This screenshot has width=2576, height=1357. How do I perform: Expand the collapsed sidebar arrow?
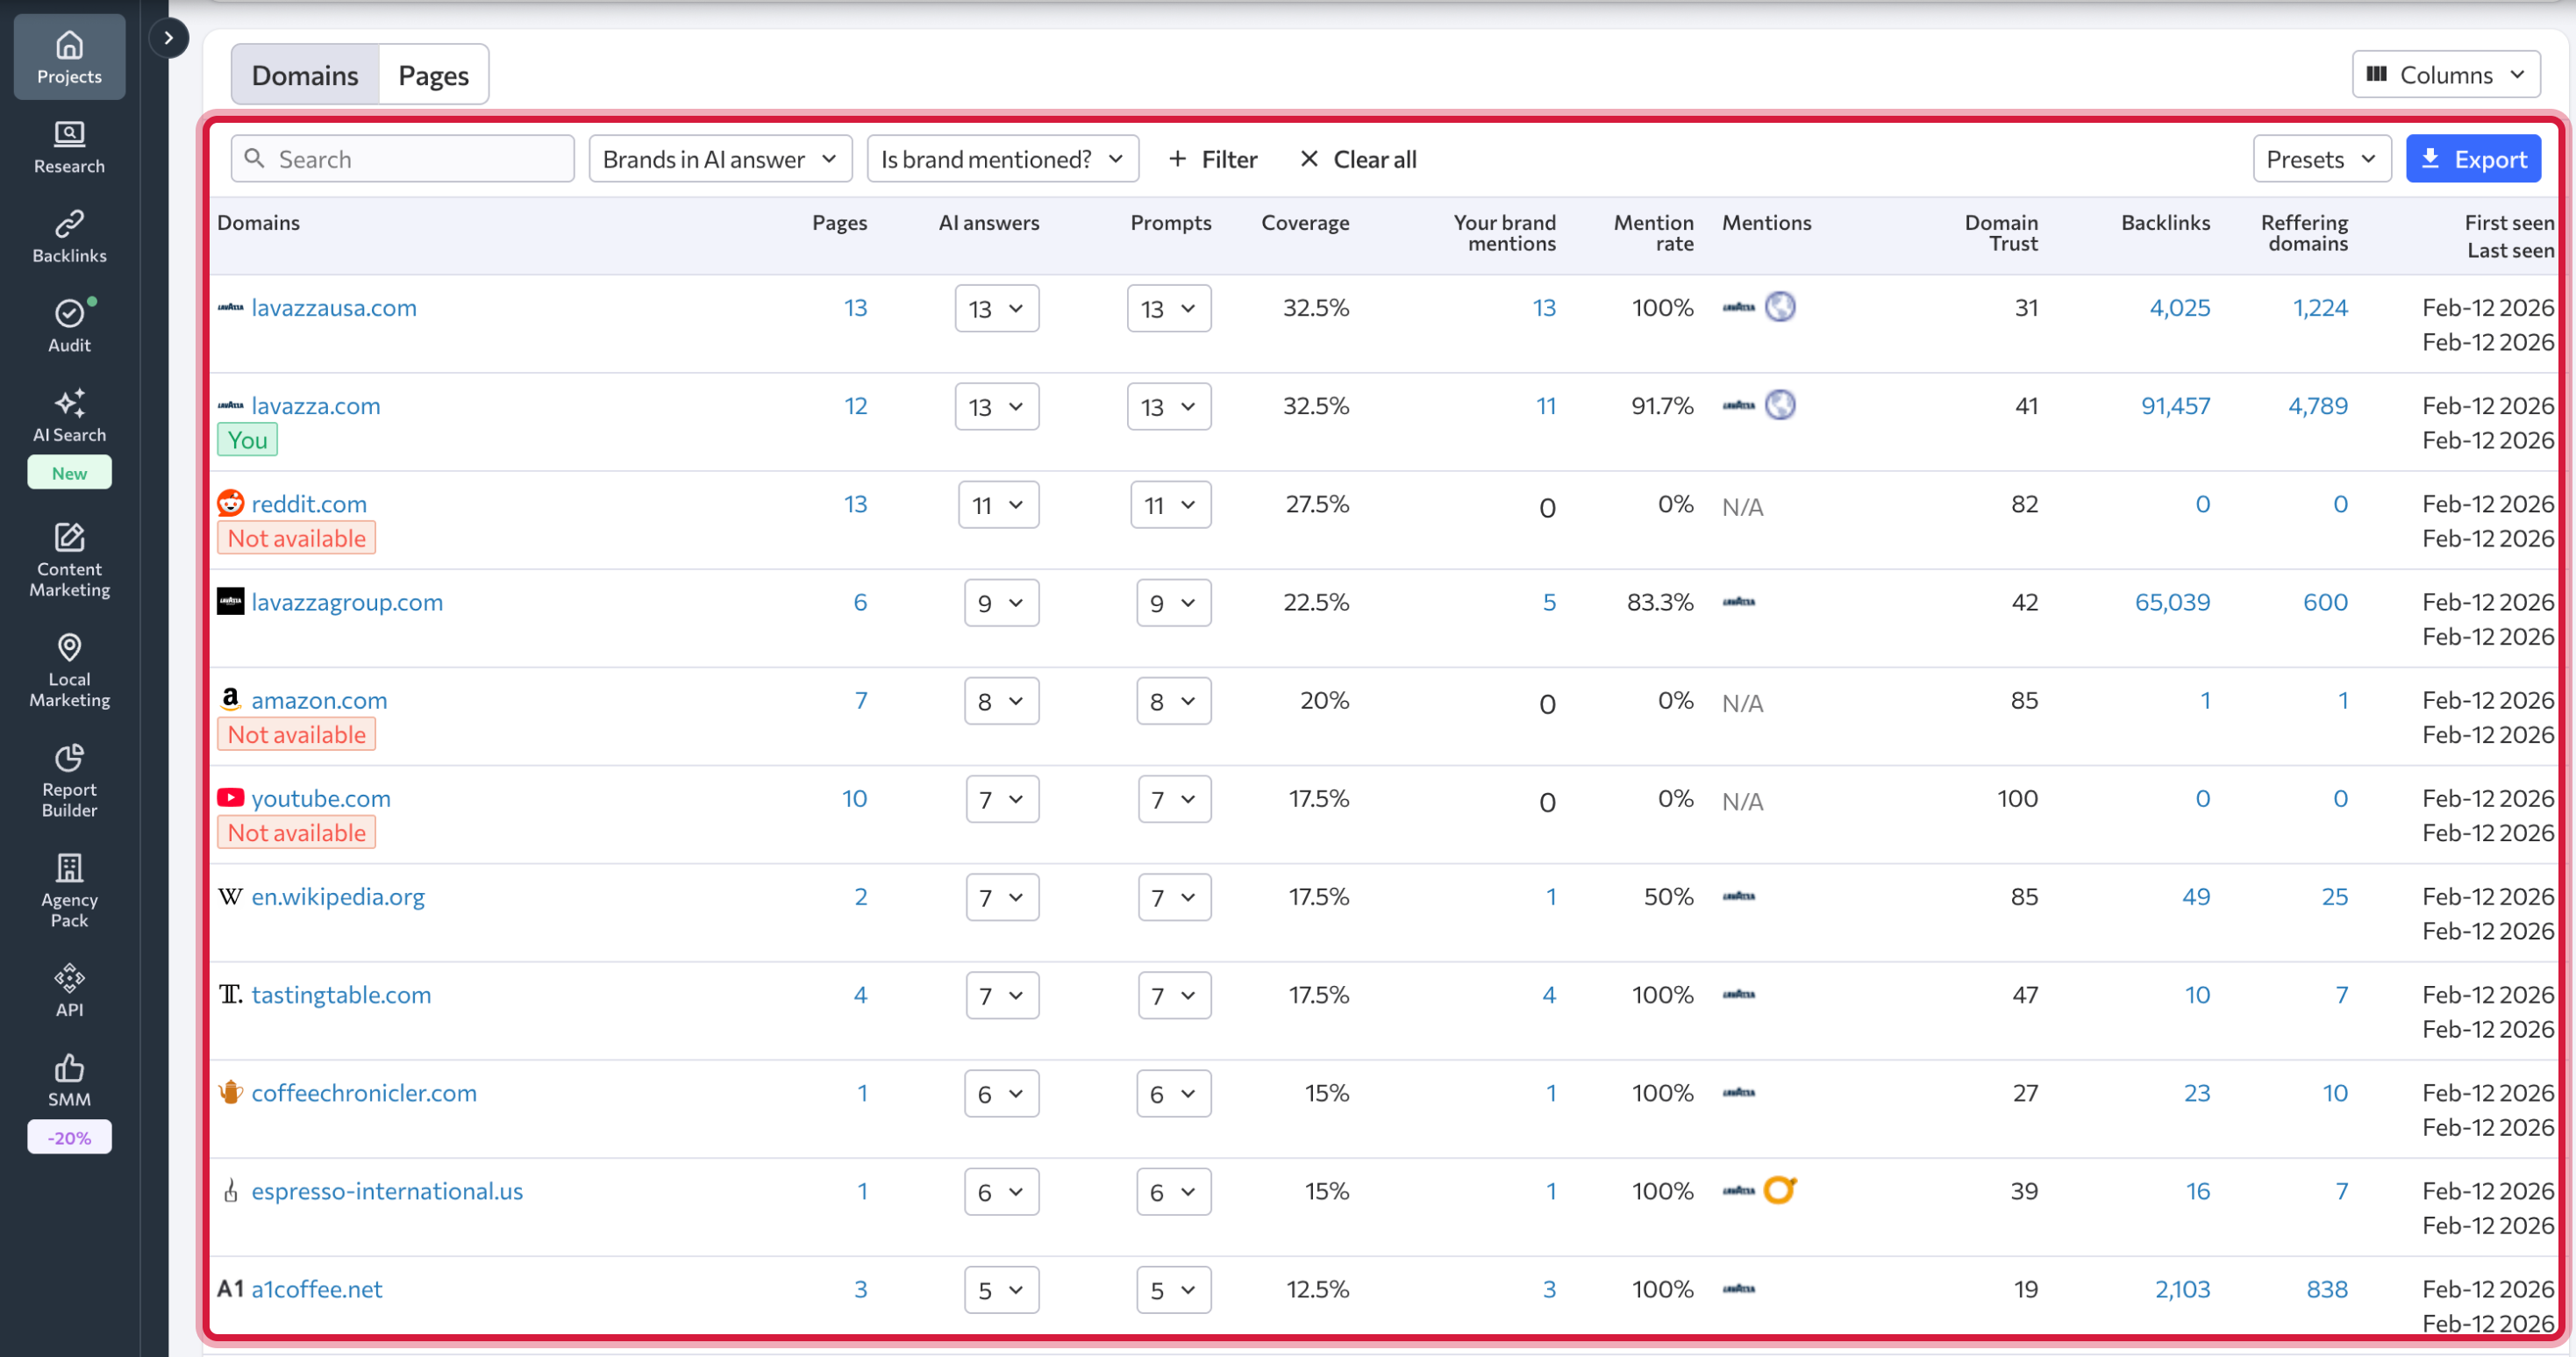(x=168, y=38)
